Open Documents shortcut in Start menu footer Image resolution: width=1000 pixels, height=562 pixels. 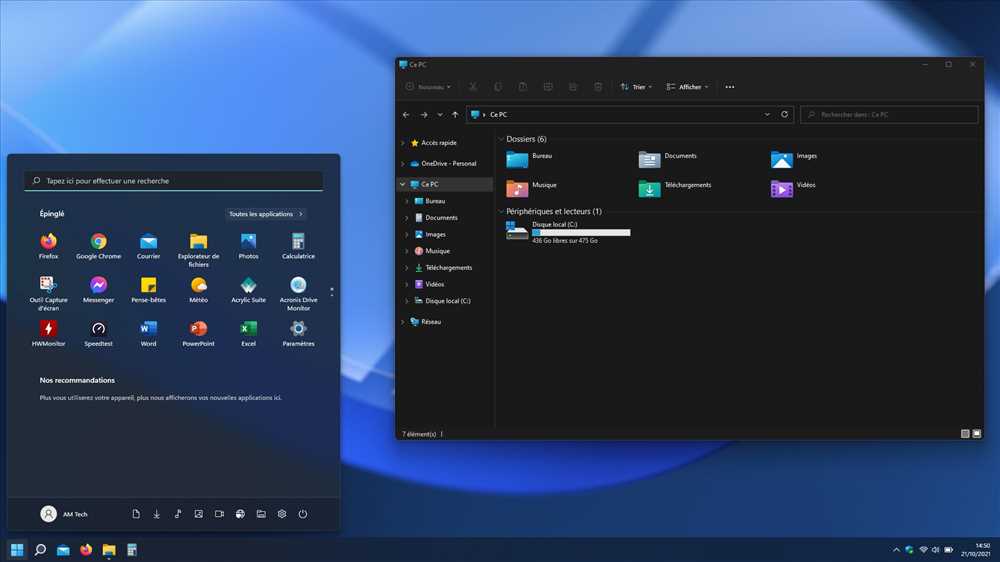click(x=136, y=514)
